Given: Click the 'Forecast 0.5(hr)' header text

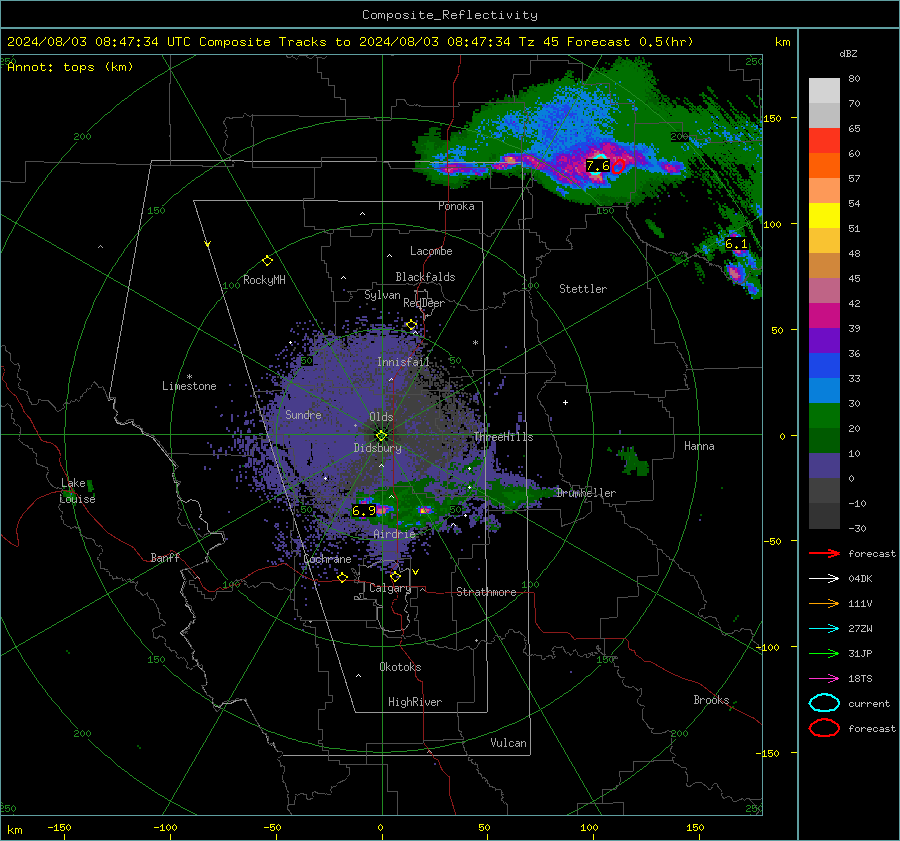Looking at the screenshot, I should coord(630,42).
